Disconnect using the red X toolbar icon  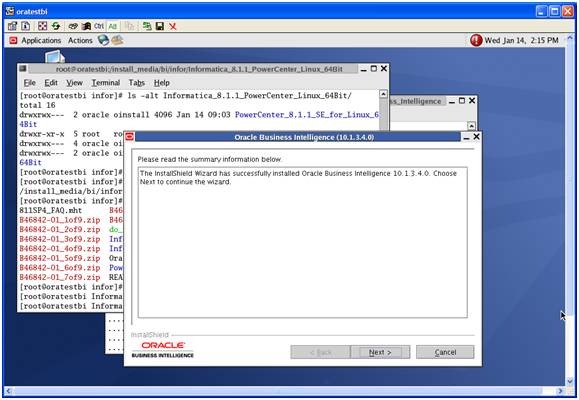click(x=173, y=26)
